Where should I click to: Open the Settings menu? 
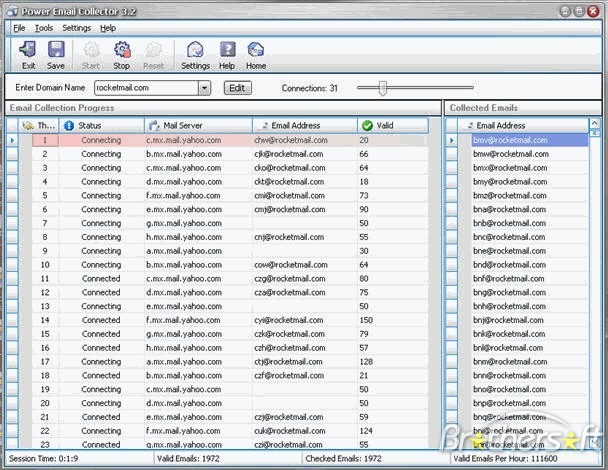click(76, 28)
